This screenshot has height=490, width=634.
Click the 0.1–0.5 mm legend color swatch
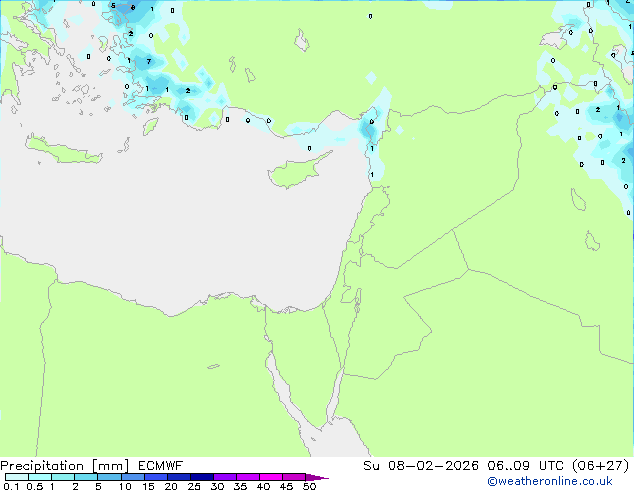coord(17,477)
